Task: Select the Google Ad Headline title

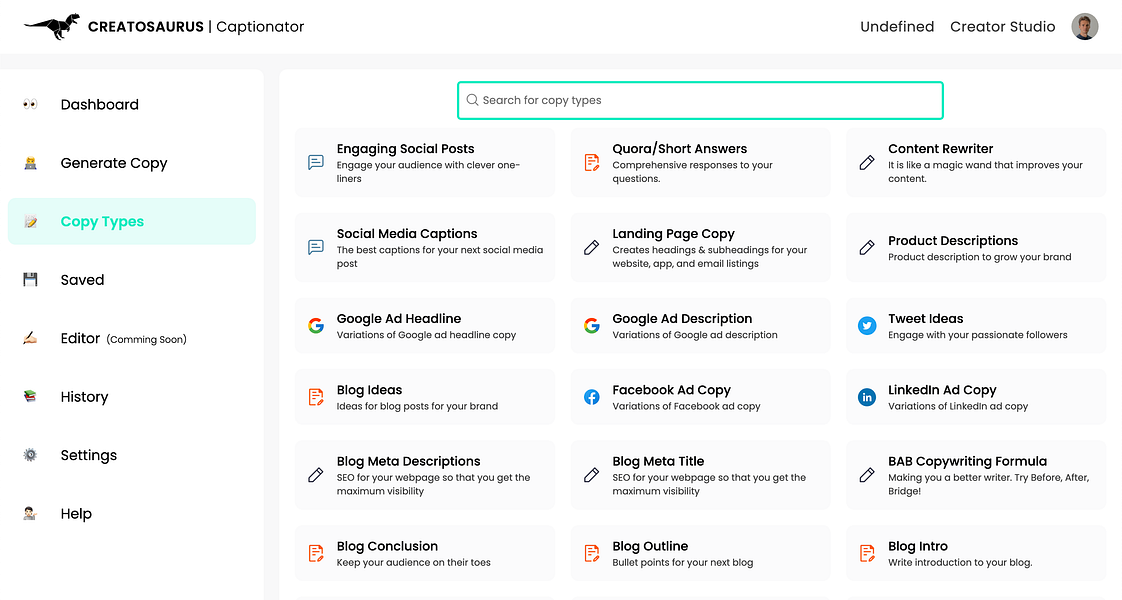Action: 399,319
